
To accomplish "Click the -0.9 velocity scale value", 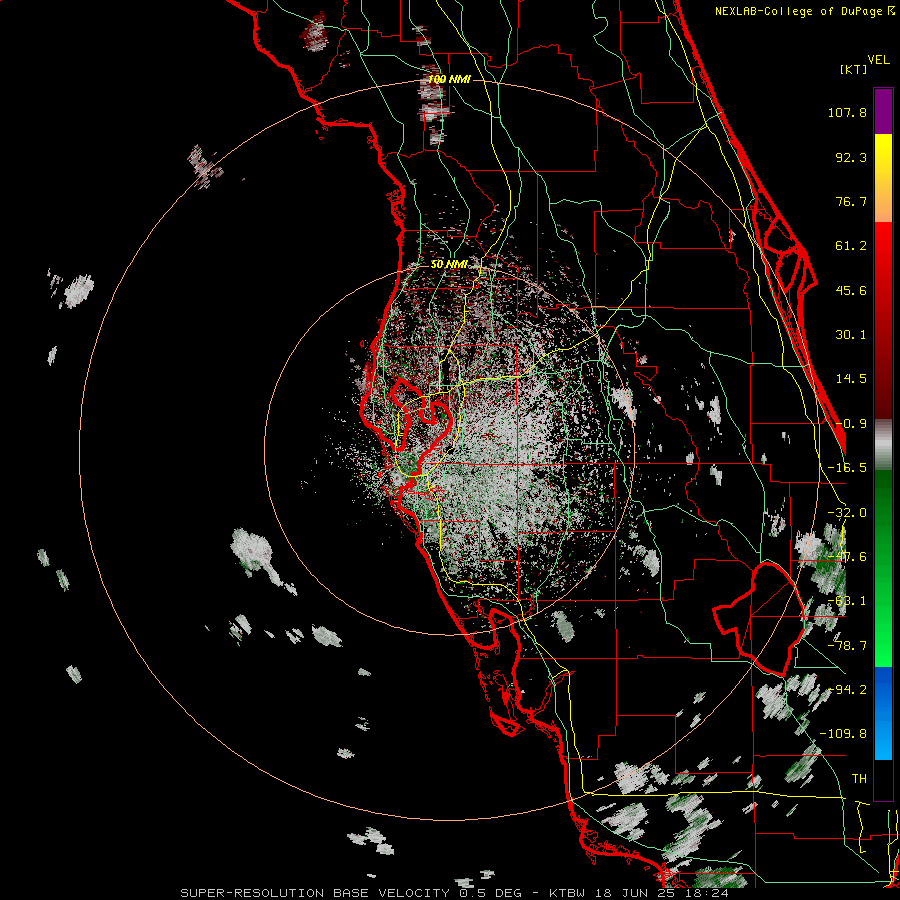I will click(x=851, y=424).
